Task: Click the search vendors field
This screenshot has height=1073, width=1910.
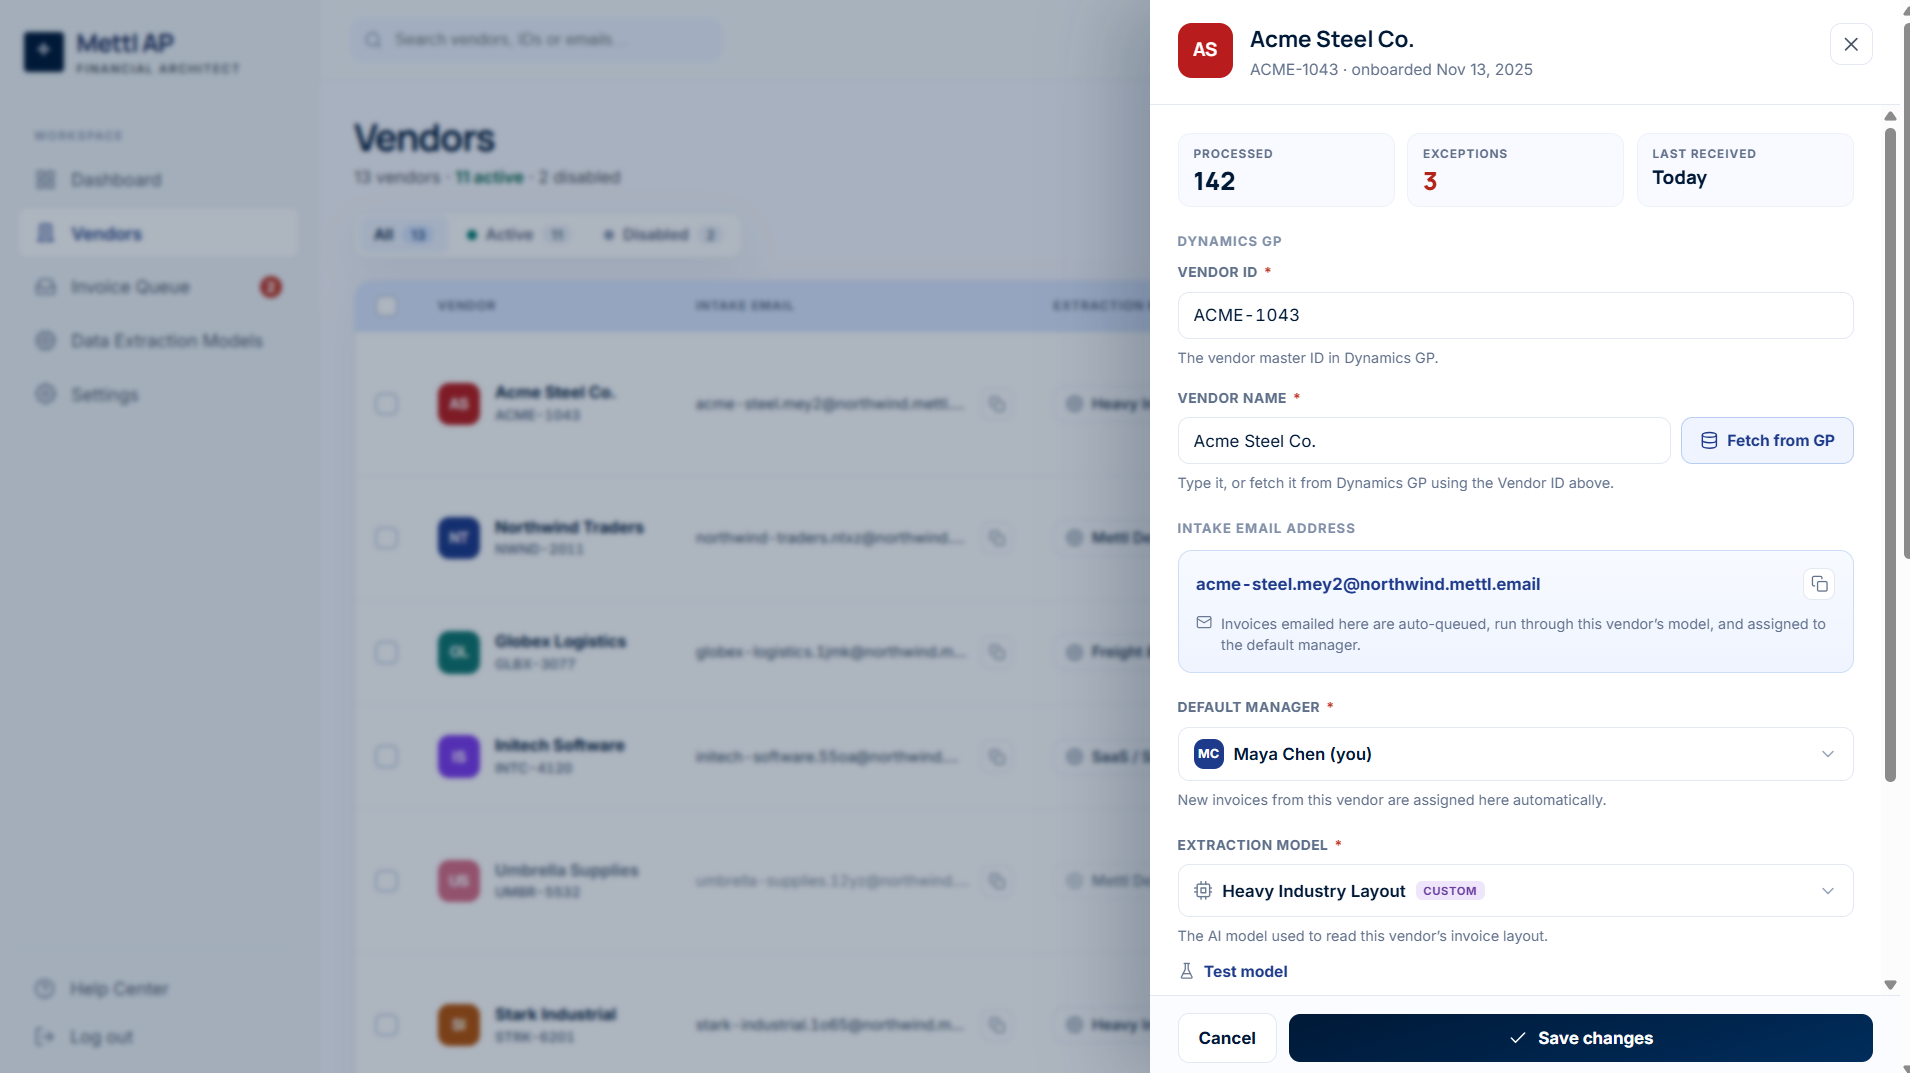Action: (536, 39)
